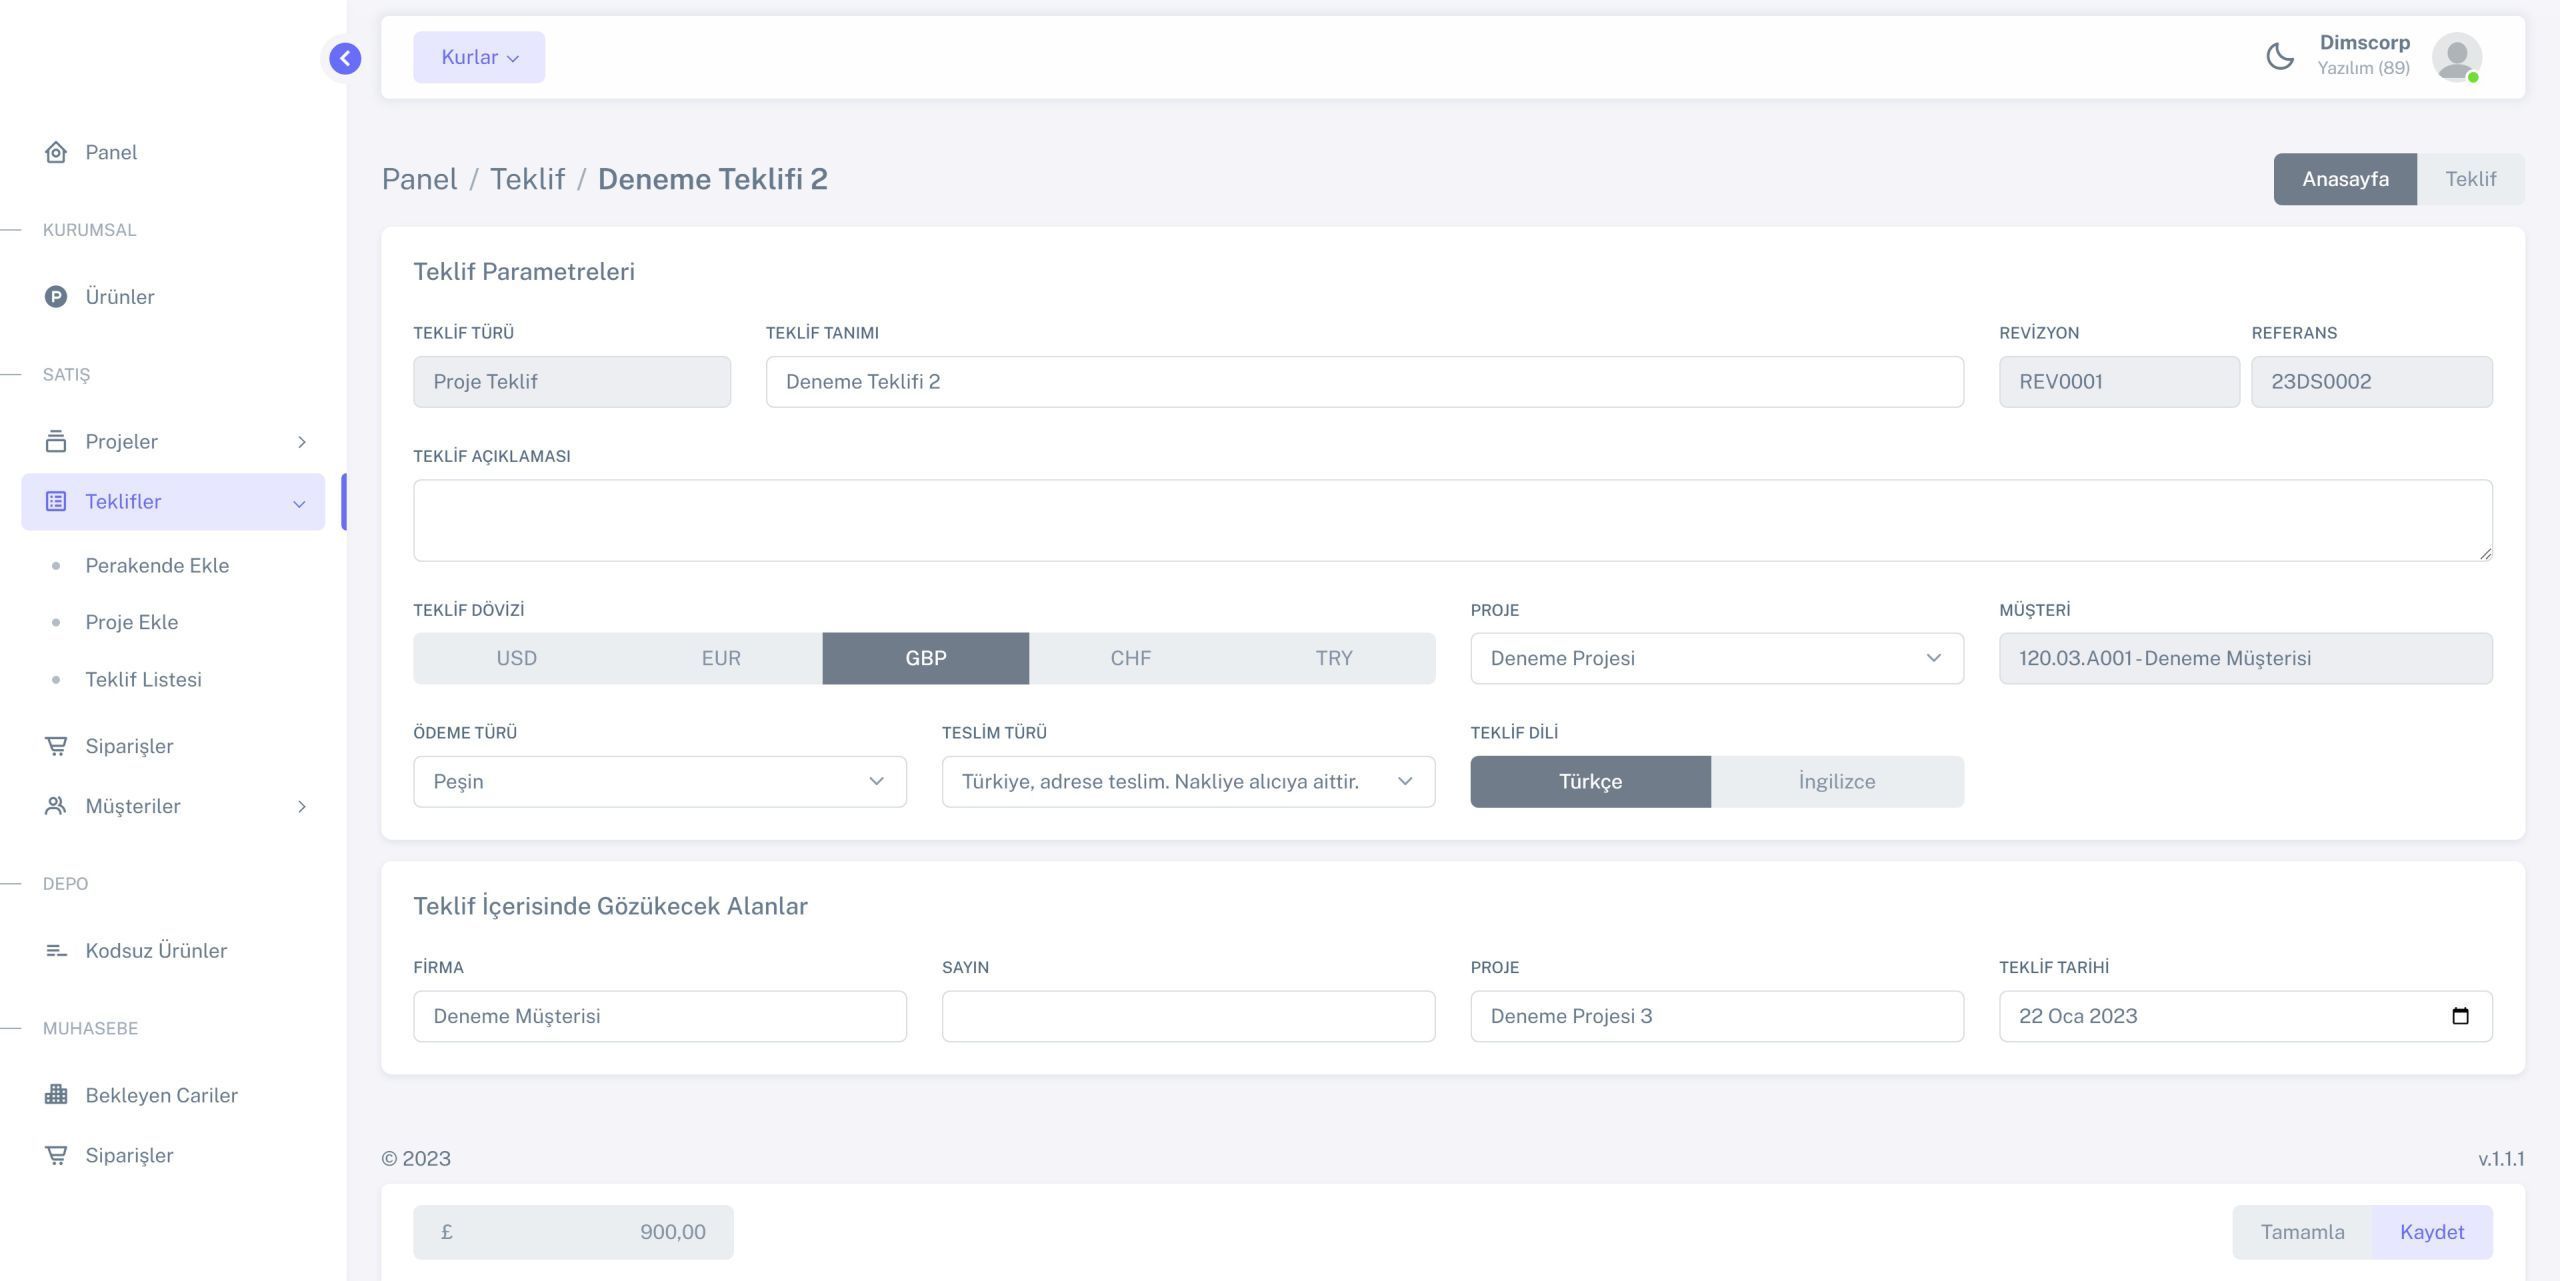This screenshot has height=1281, width=2560.
Task: Open Ürünler from sidebar icon
Action: point(56,297)
